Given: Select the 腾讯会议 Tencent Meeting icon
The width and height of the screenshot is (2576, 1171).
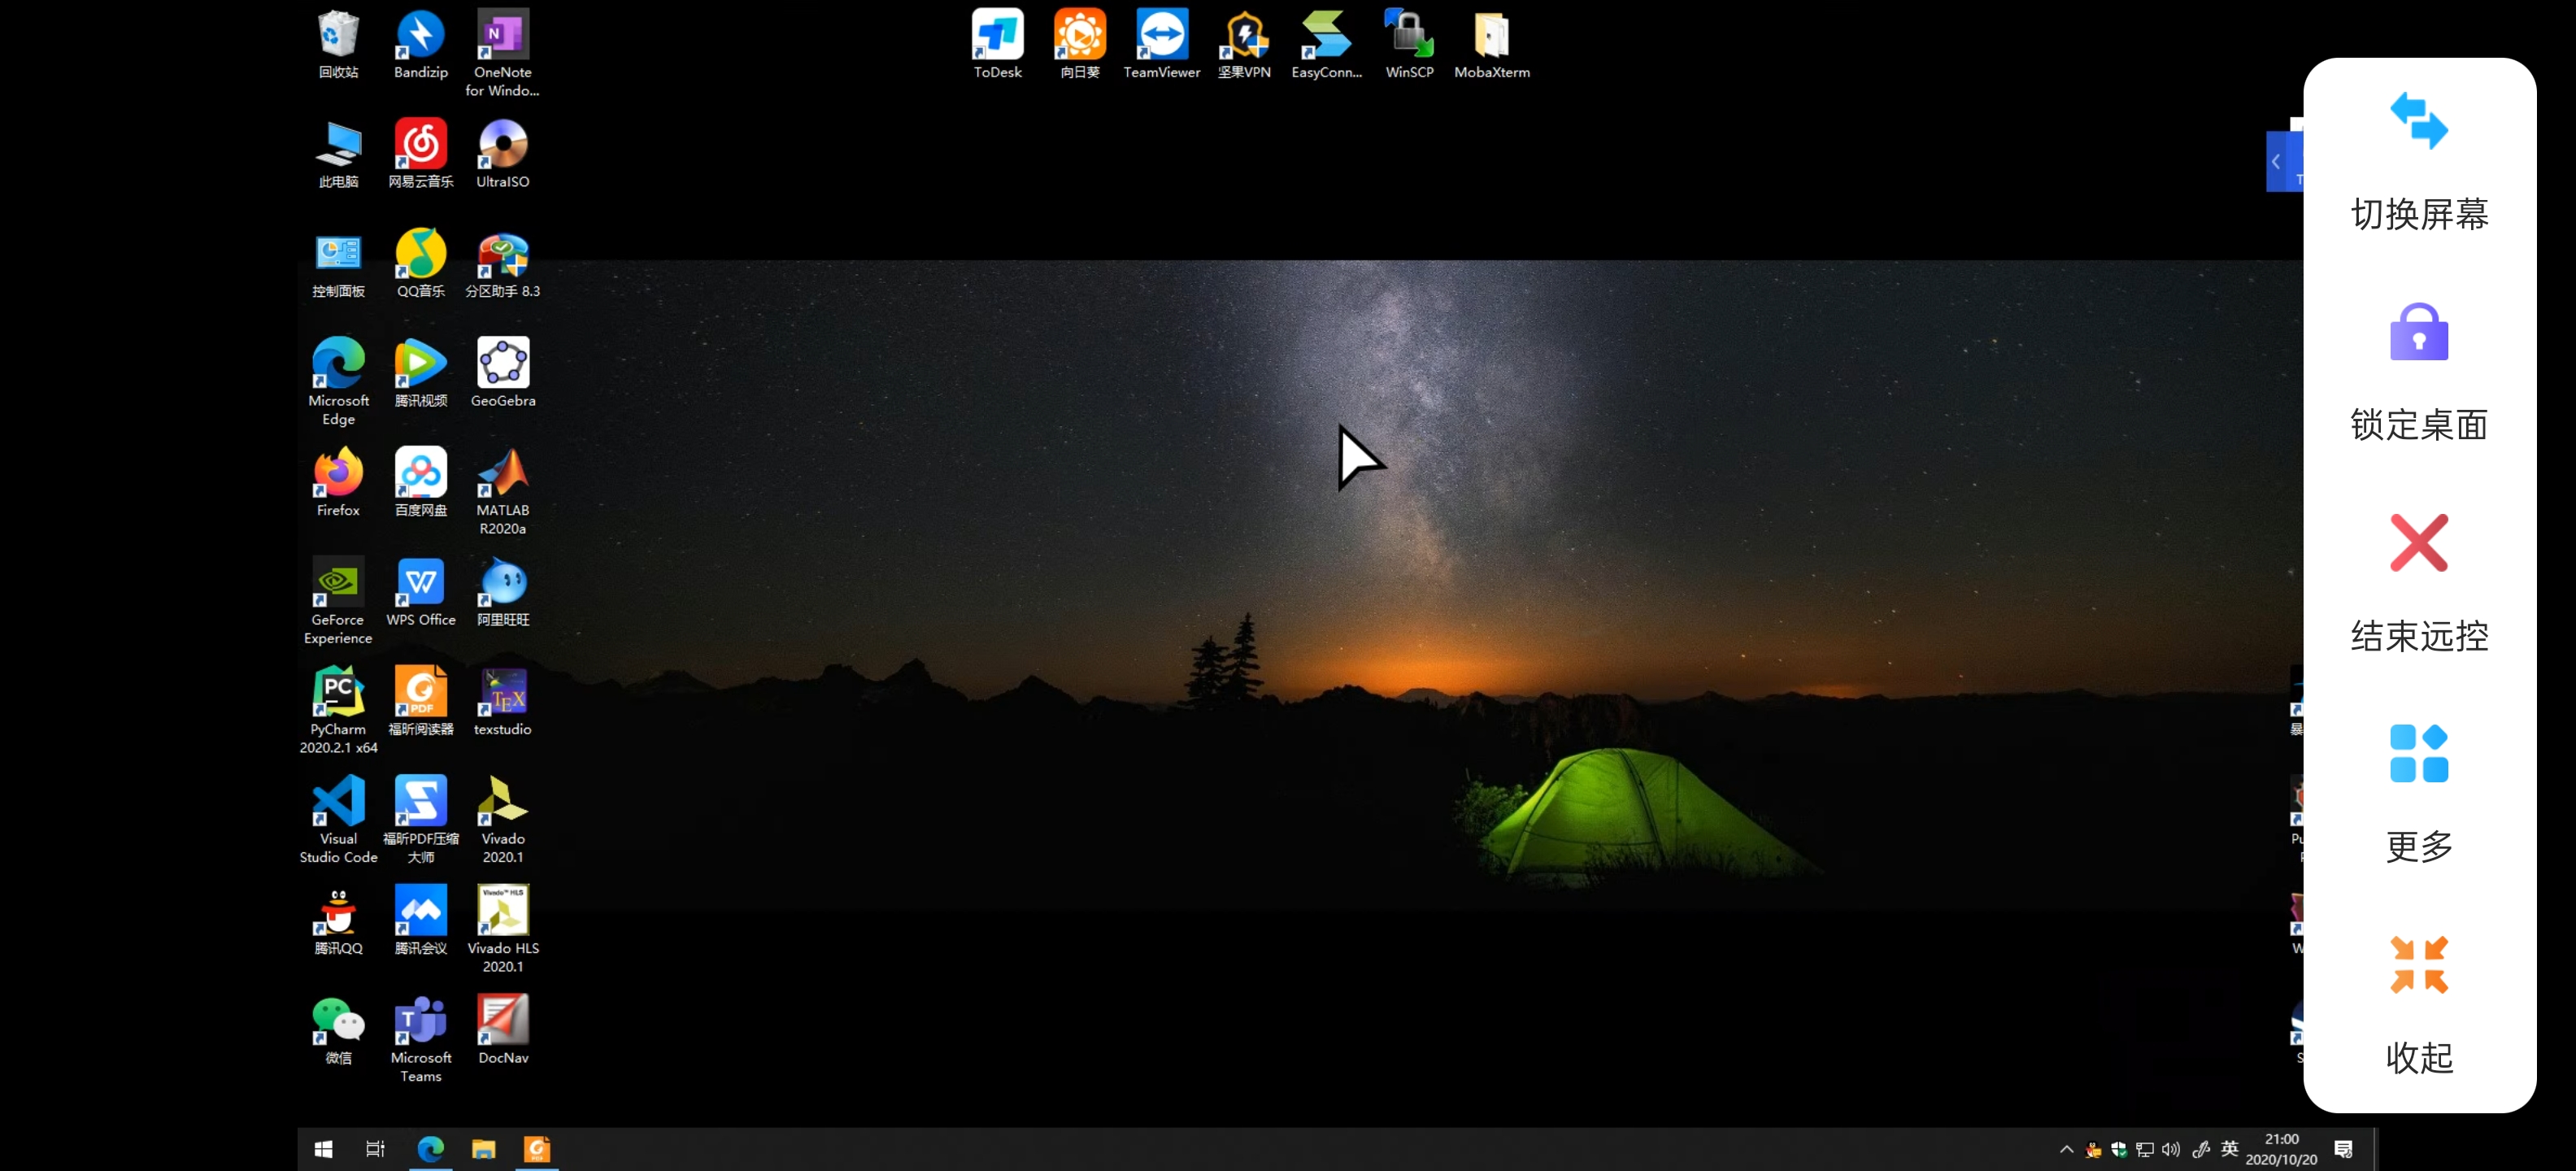Looking at the screenshot, I should click(420, 921).
